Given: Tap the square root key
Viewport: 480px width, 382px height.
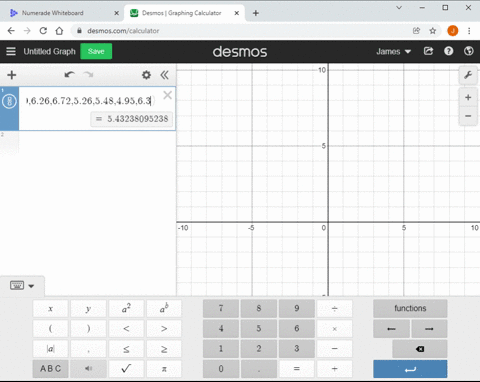Looking at the screenshot, I should click(126, 369).
